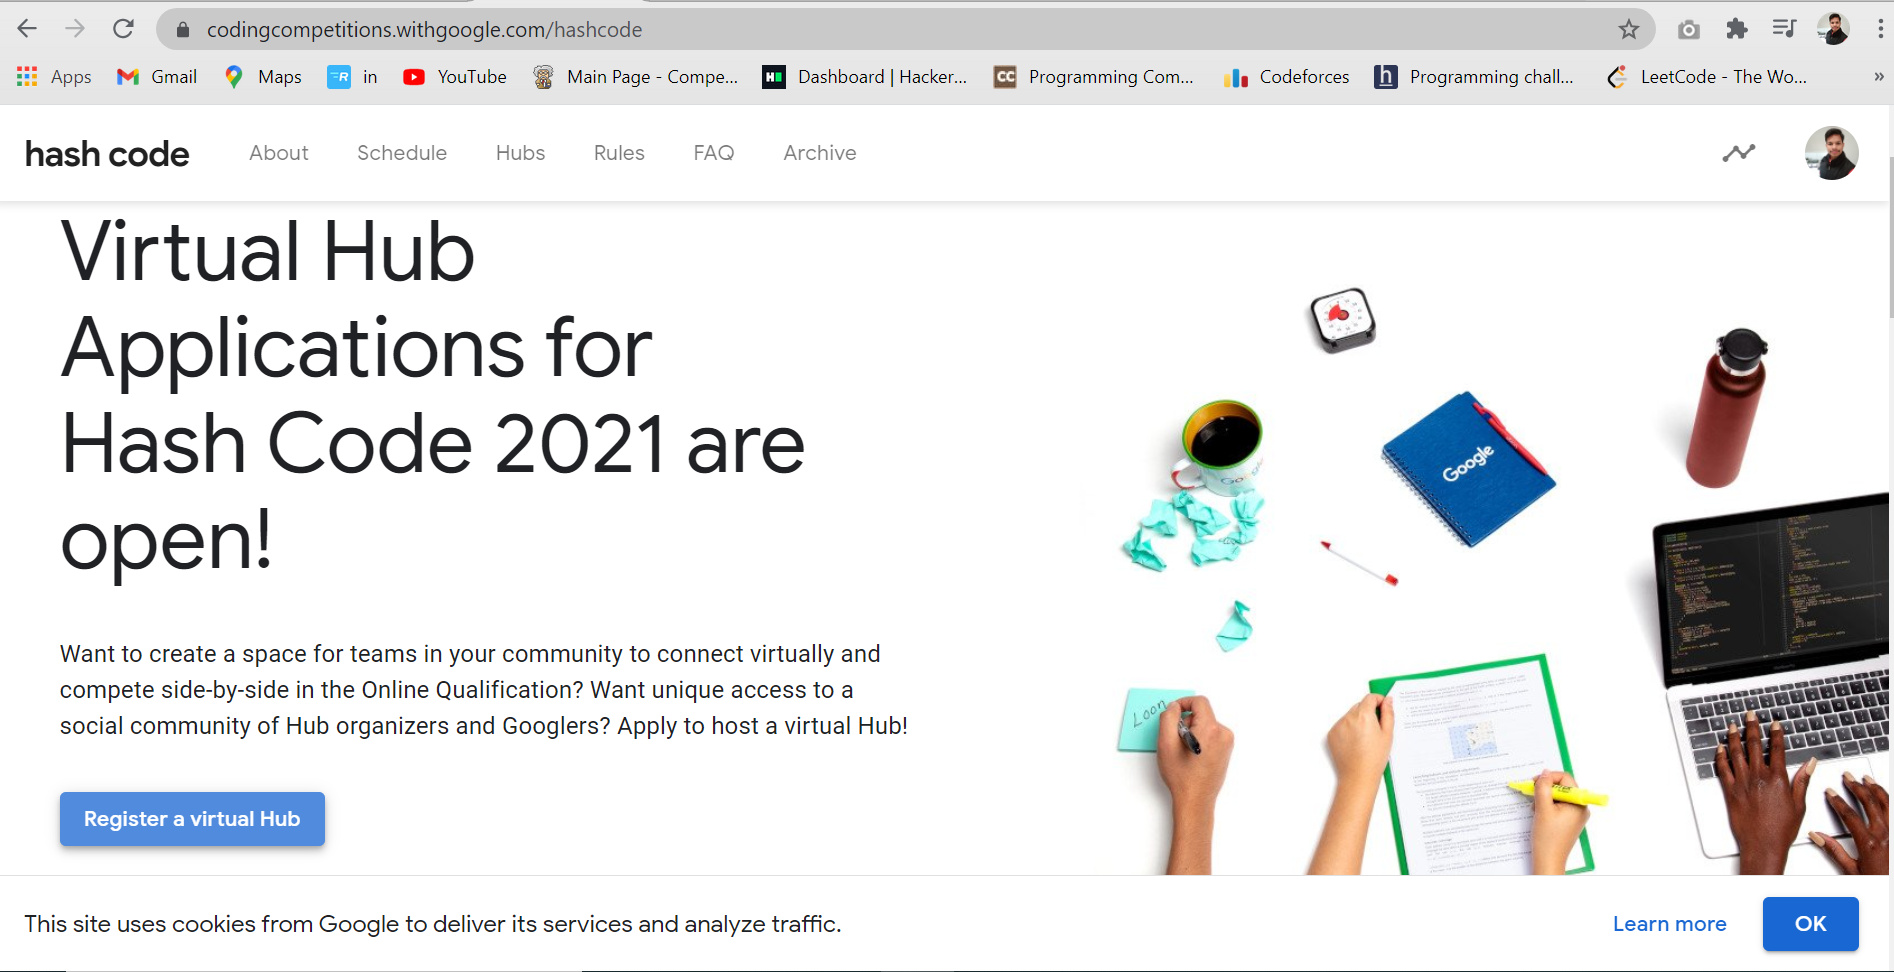The image size is (1894, 972).
Task: Click the browser forward arrow
Action: click(75, 29)
